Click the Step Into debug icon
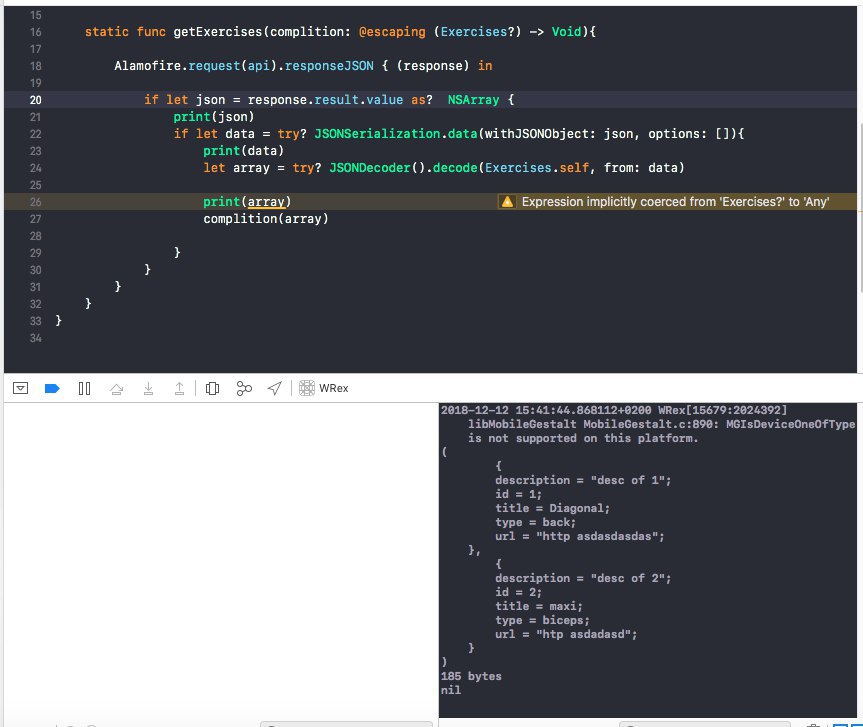 click(148, 389)
